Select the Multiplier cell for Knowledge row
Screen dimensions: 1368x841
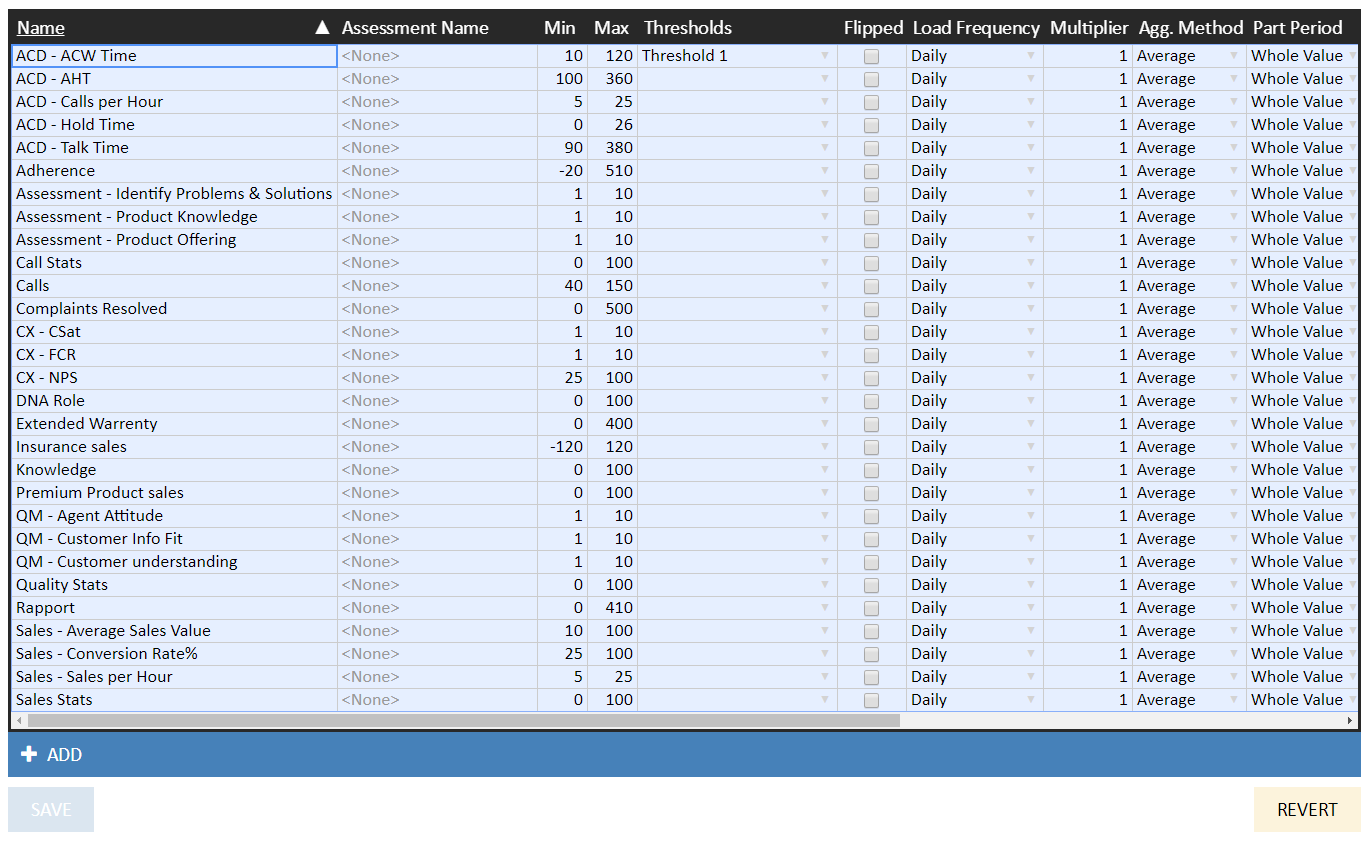(1088, 470)
